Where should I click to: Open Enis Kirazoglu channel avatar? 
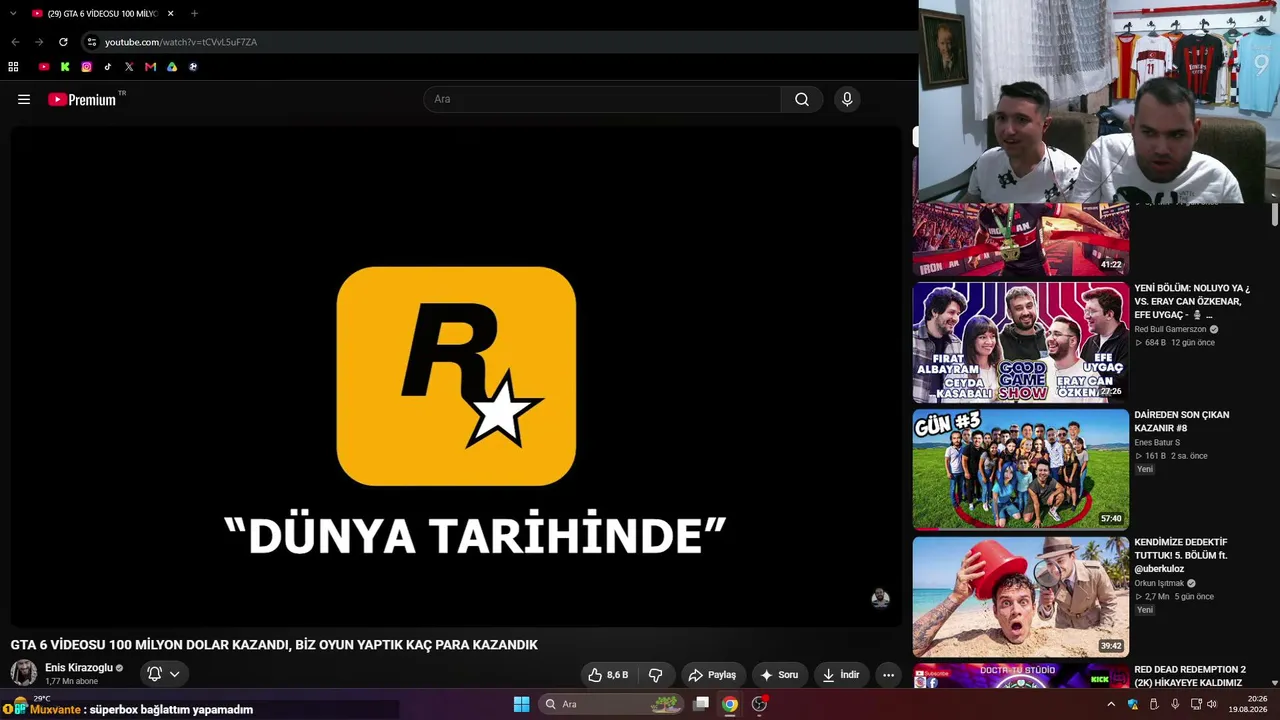tap(24, 673)
